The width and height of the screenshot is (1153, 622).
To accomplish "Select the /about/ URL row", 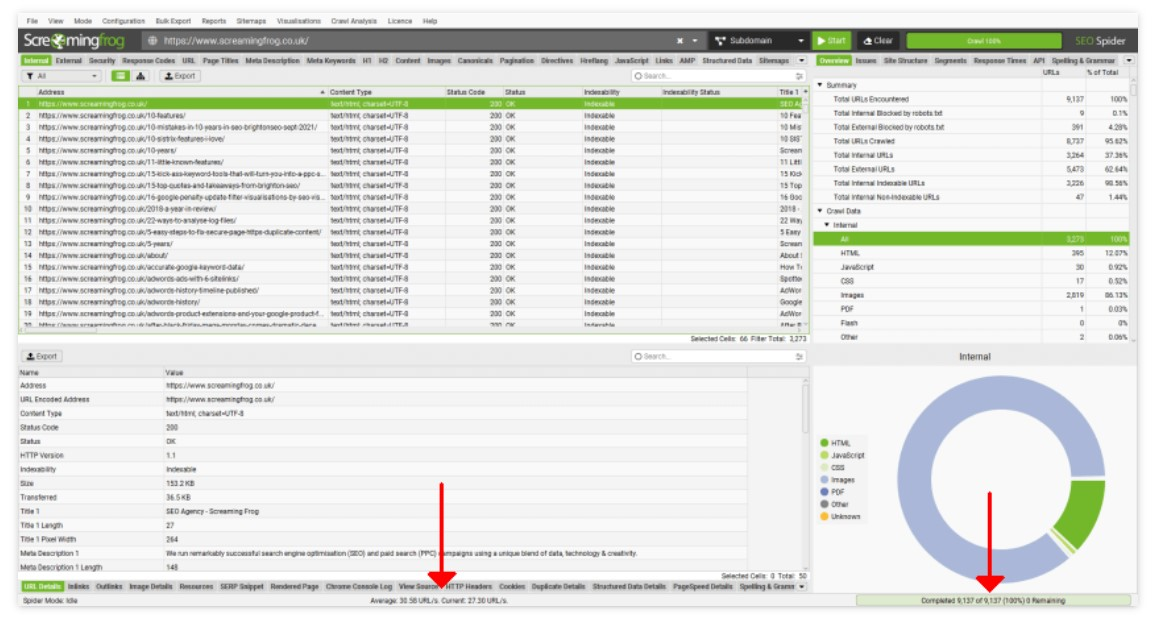I will coord(413,255).
